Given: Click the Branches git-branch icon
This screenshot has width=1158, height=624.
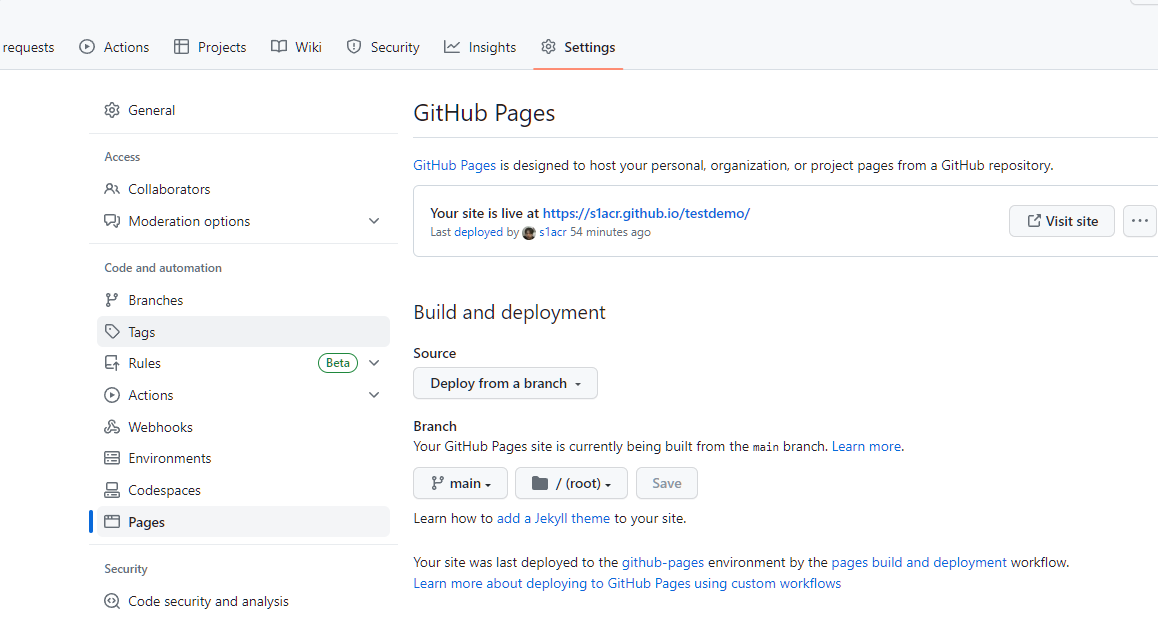Looking at the screenshot, I should click(x=112, y=300).
